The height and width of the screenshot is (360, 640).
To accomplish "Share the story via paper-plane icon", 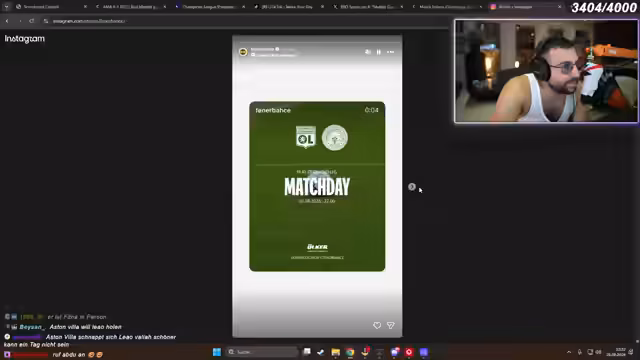I will (391, 325).
